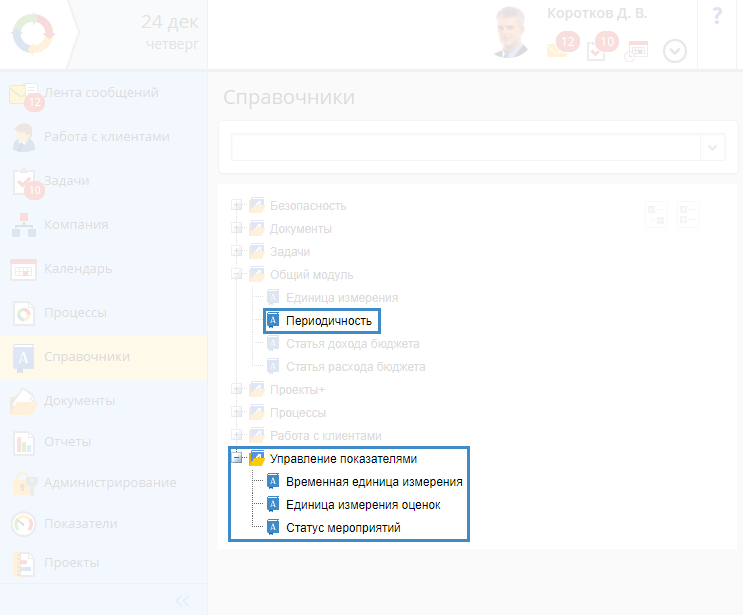
Task: Open Отчеты section in sidebar
Action: click(x=103, y=442)
